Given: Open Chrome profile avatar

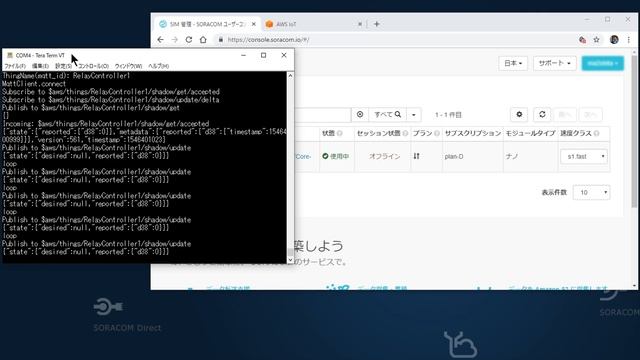Looking at the screenshot, I should (614, 40).
